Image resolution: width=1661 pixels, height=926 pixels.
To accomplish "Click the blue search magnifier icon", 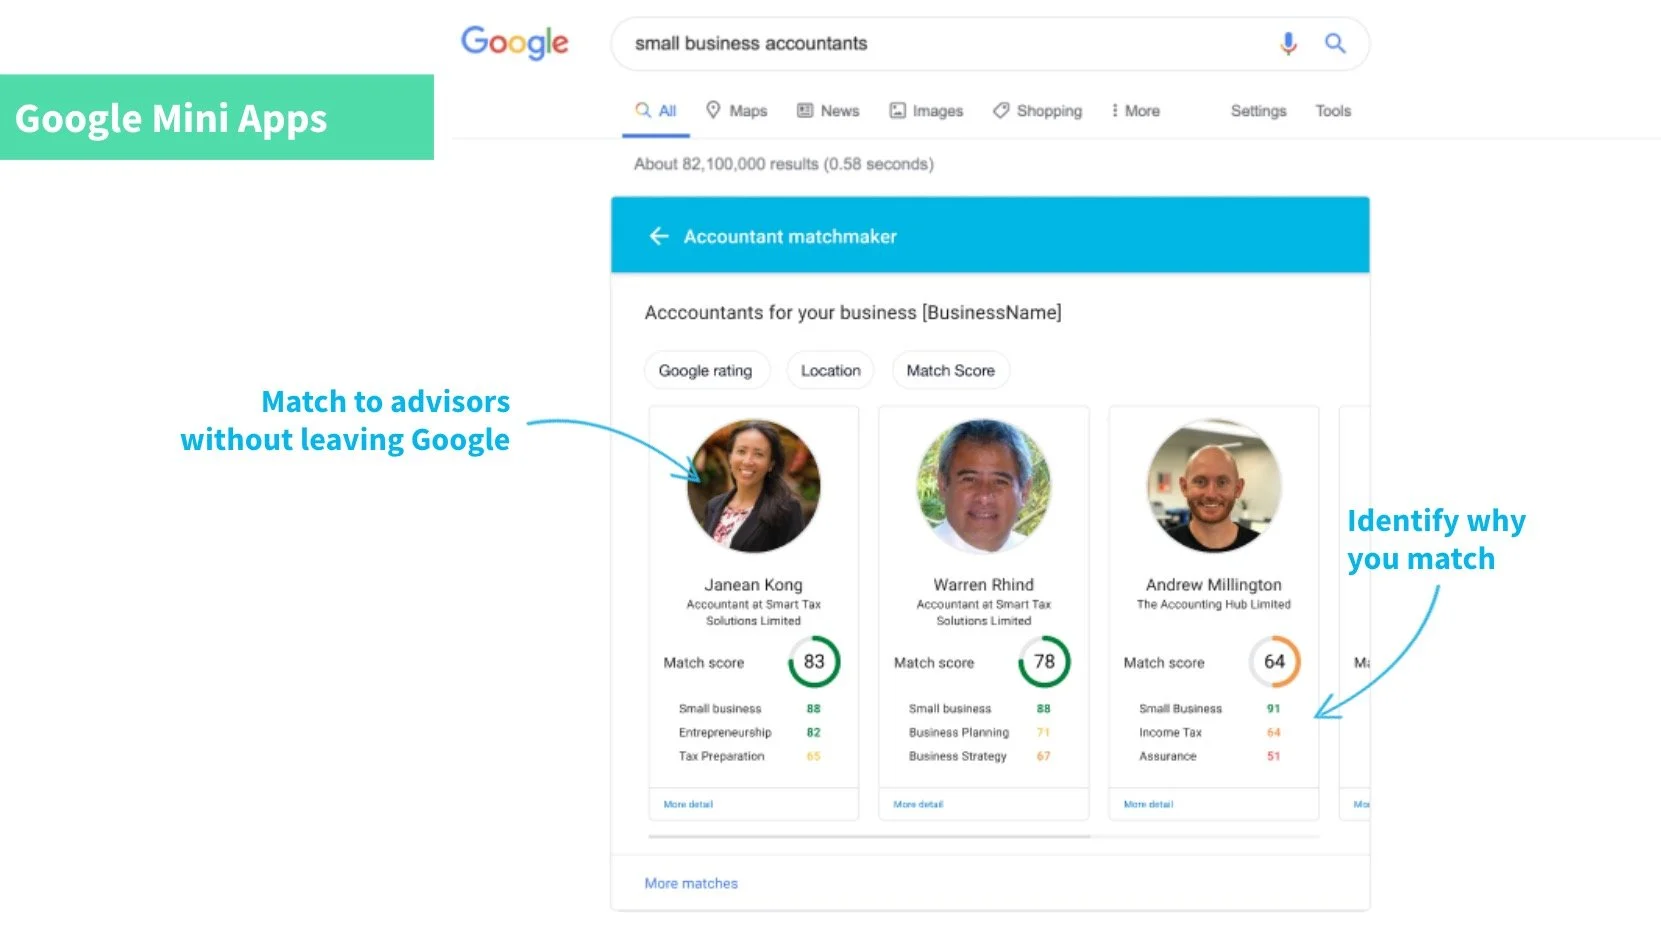I will coord(1335,43).
